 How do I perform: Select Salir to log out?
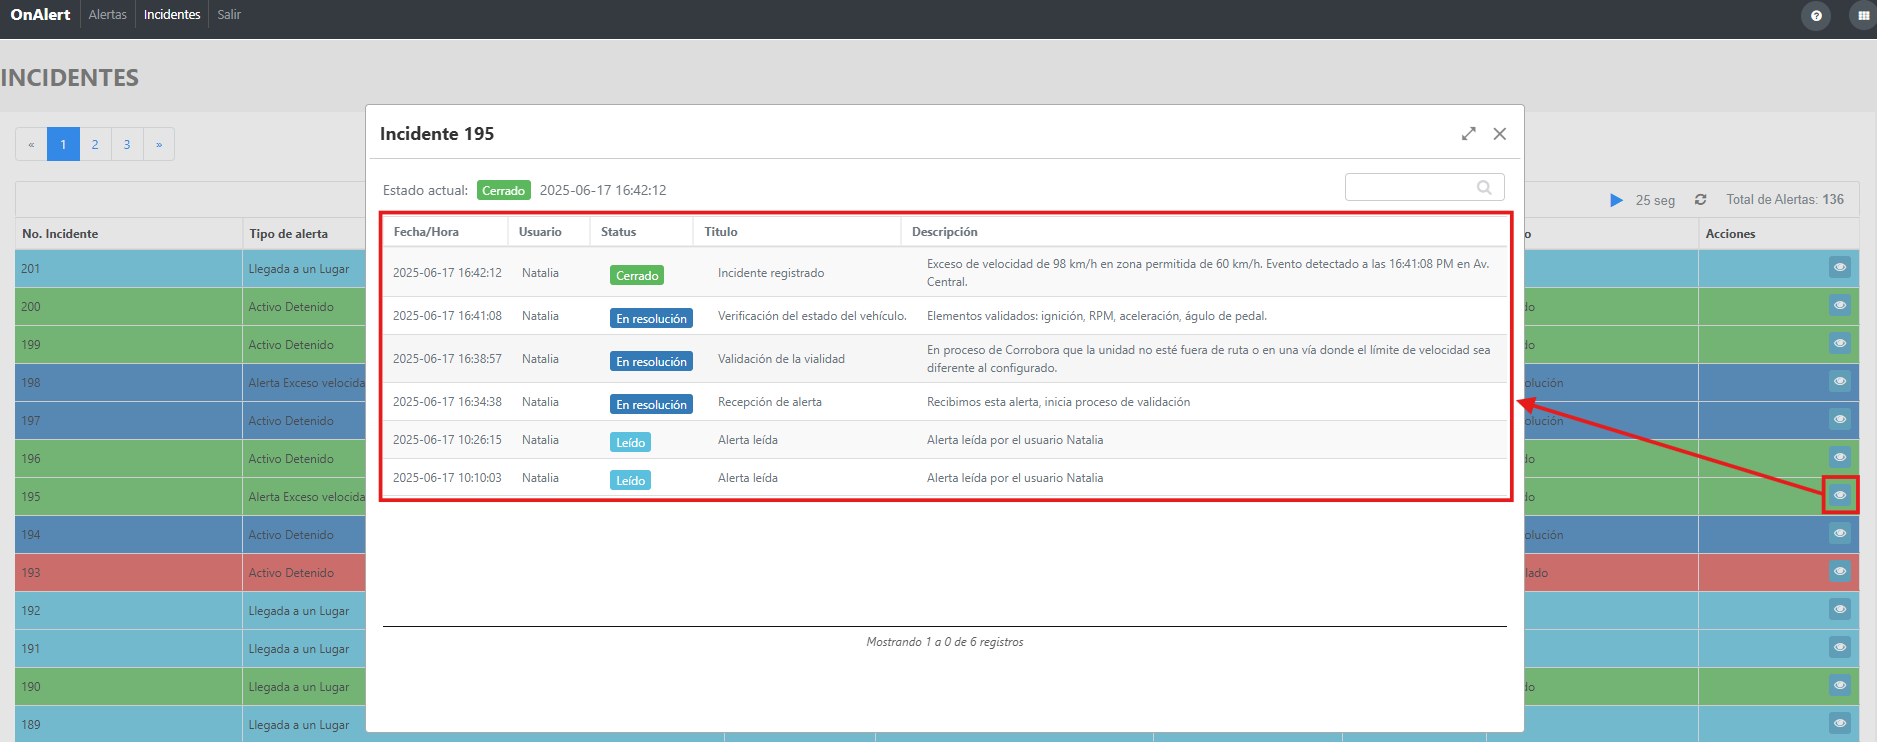pos(229,15)
